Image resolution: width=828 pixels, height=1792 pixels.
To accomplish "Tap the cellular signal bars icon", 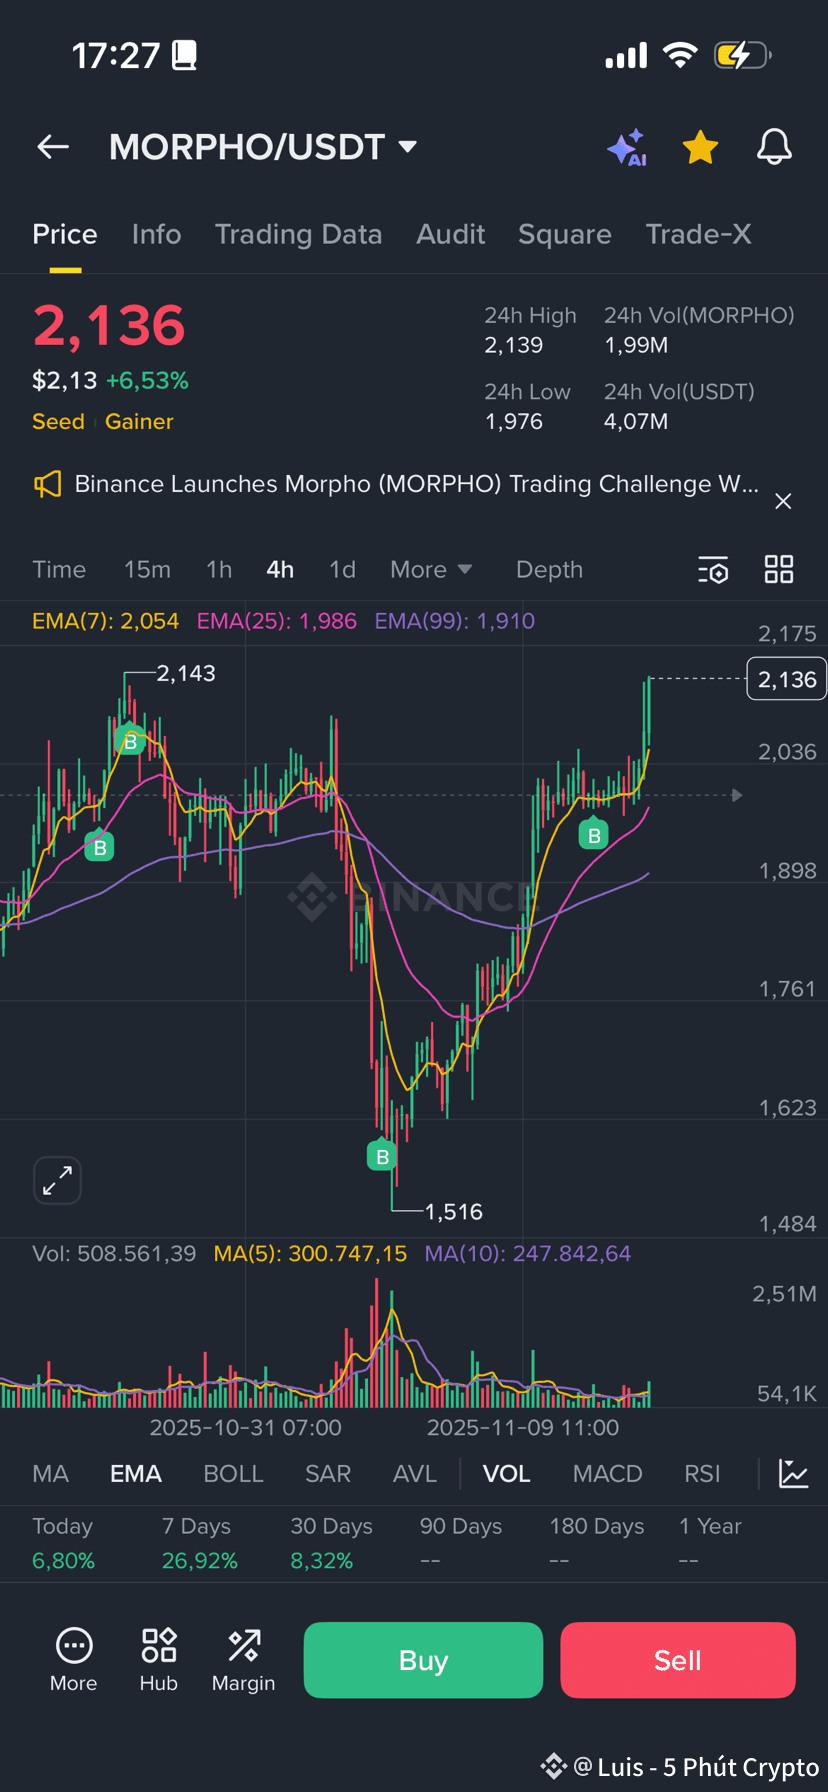I will tap(626, 56).
